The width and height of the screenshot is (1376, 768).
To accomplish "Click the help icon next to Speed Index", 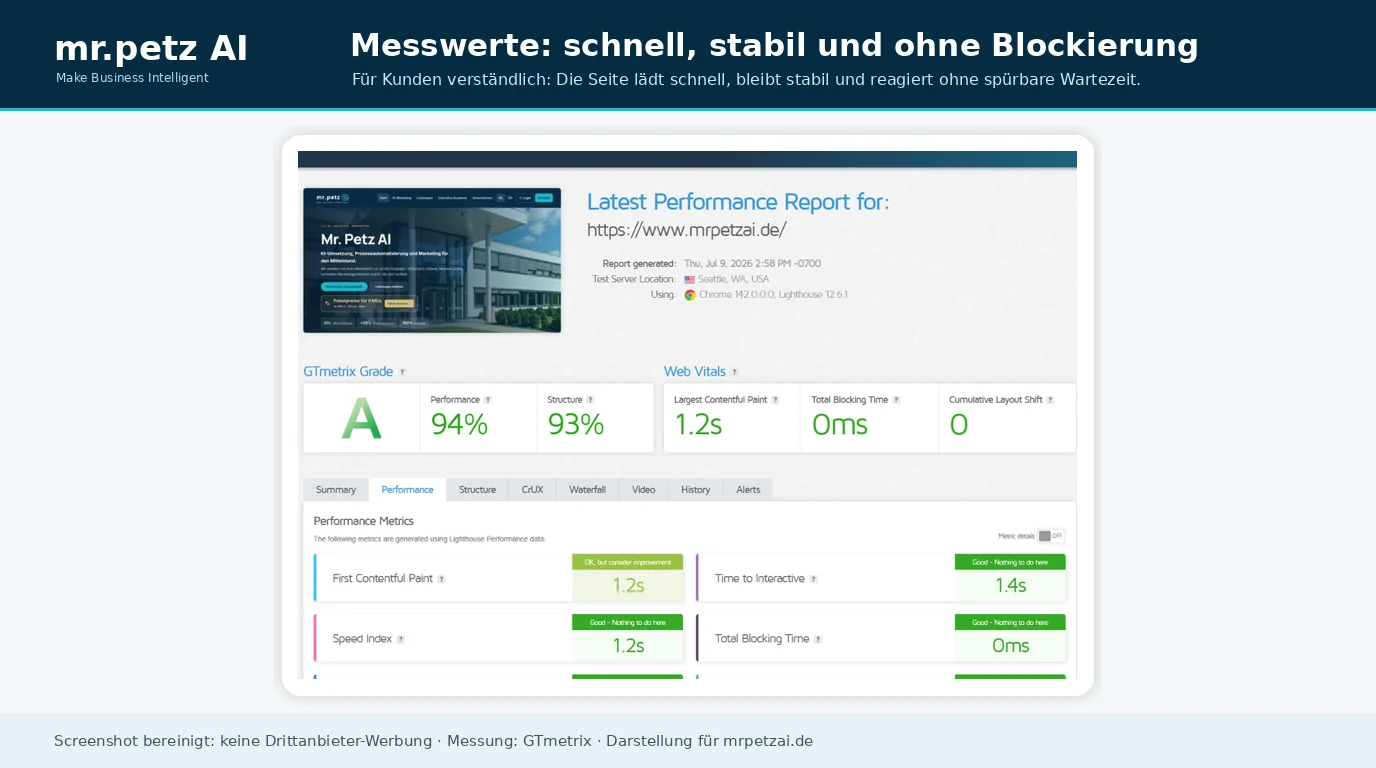I will pos(400,639).
